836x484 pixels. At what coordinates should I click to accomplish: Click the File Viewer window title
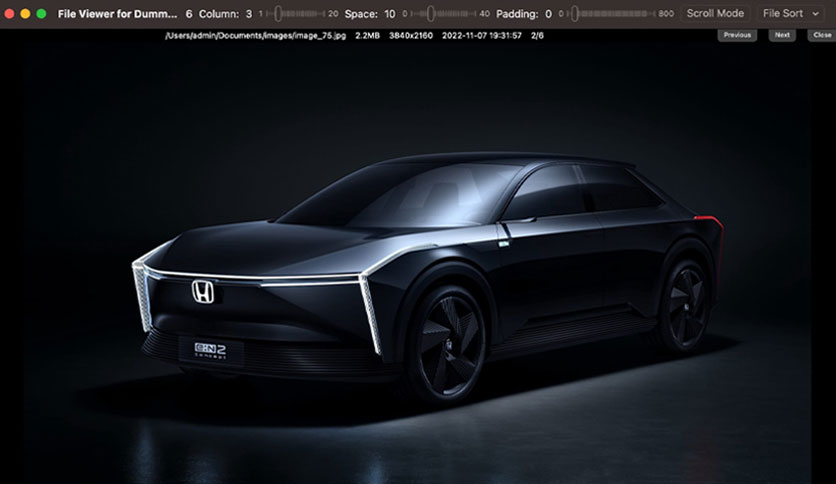point(117,14)
